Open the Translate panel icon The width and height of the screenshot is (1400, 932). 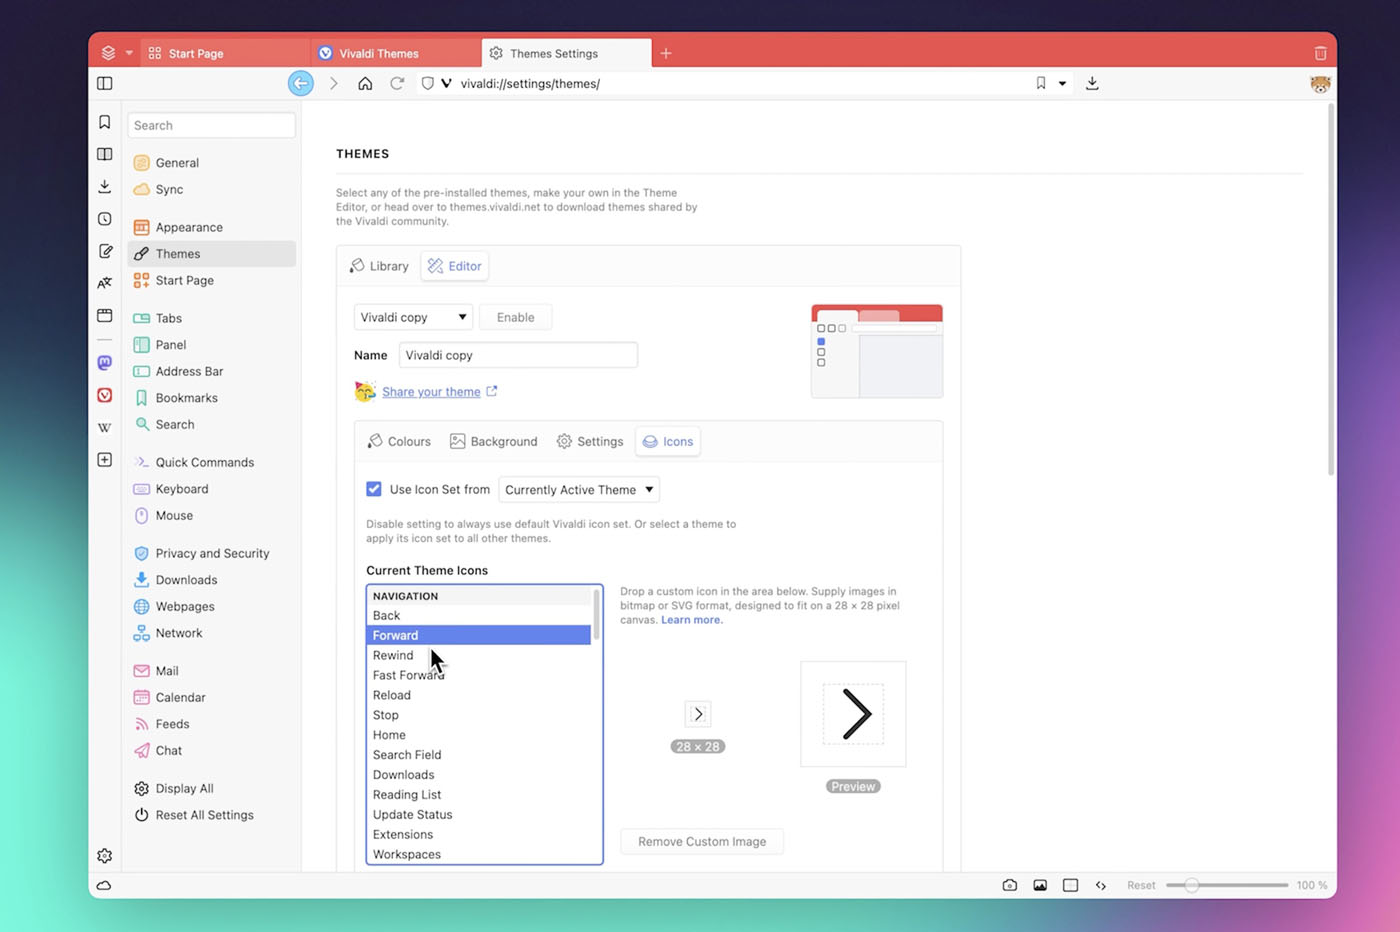click(x=105, y=283)
